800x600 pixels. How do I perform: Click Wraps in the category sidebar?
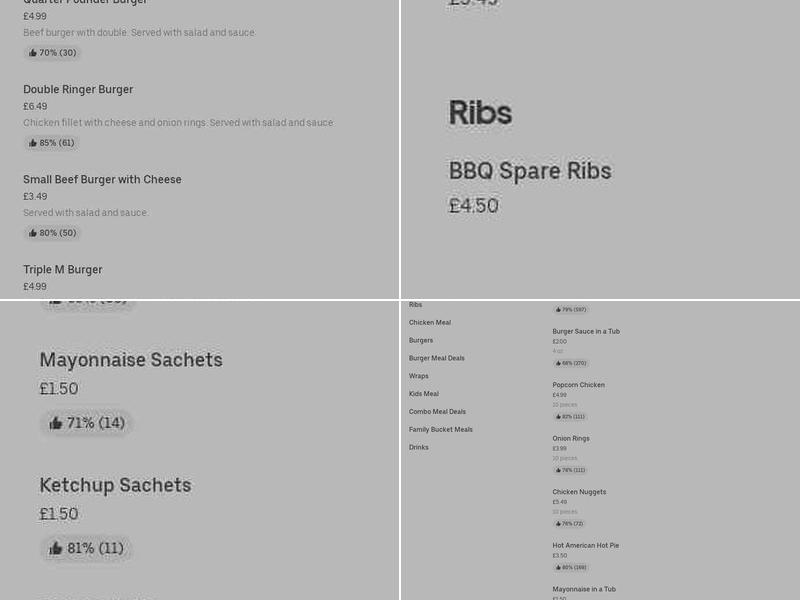pyautogui.click(x=418, y=376)
